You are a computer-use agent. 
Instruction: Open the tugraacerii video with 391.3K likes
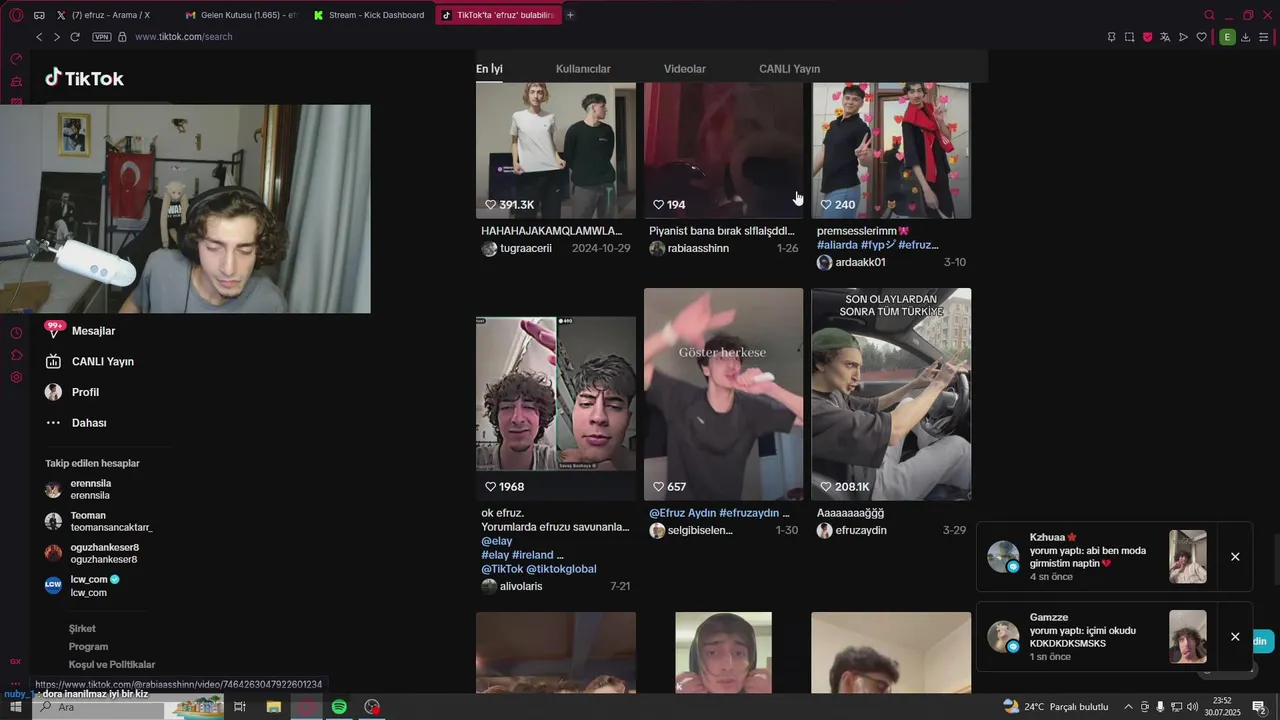556,150
